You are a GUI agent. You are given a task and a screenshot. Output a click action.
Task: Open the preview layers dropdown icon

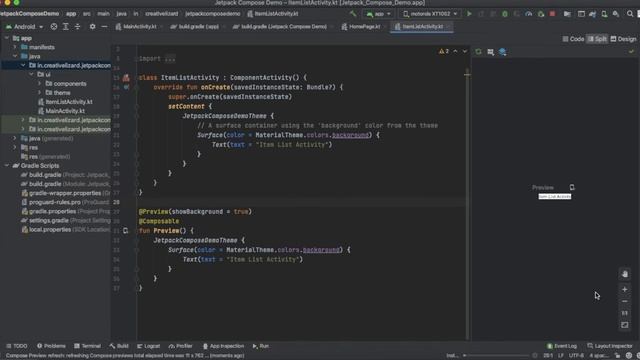click(503, 52)
